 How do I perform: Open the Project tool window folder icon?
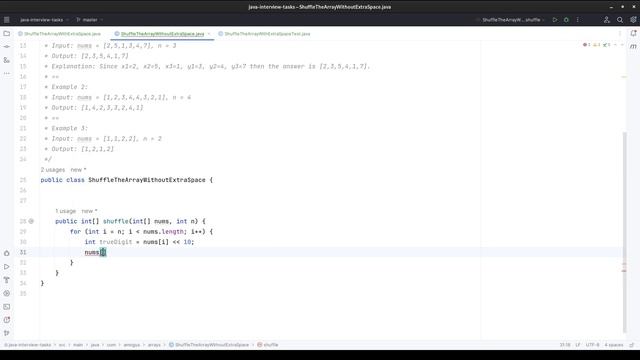click(x=7, y=33)
